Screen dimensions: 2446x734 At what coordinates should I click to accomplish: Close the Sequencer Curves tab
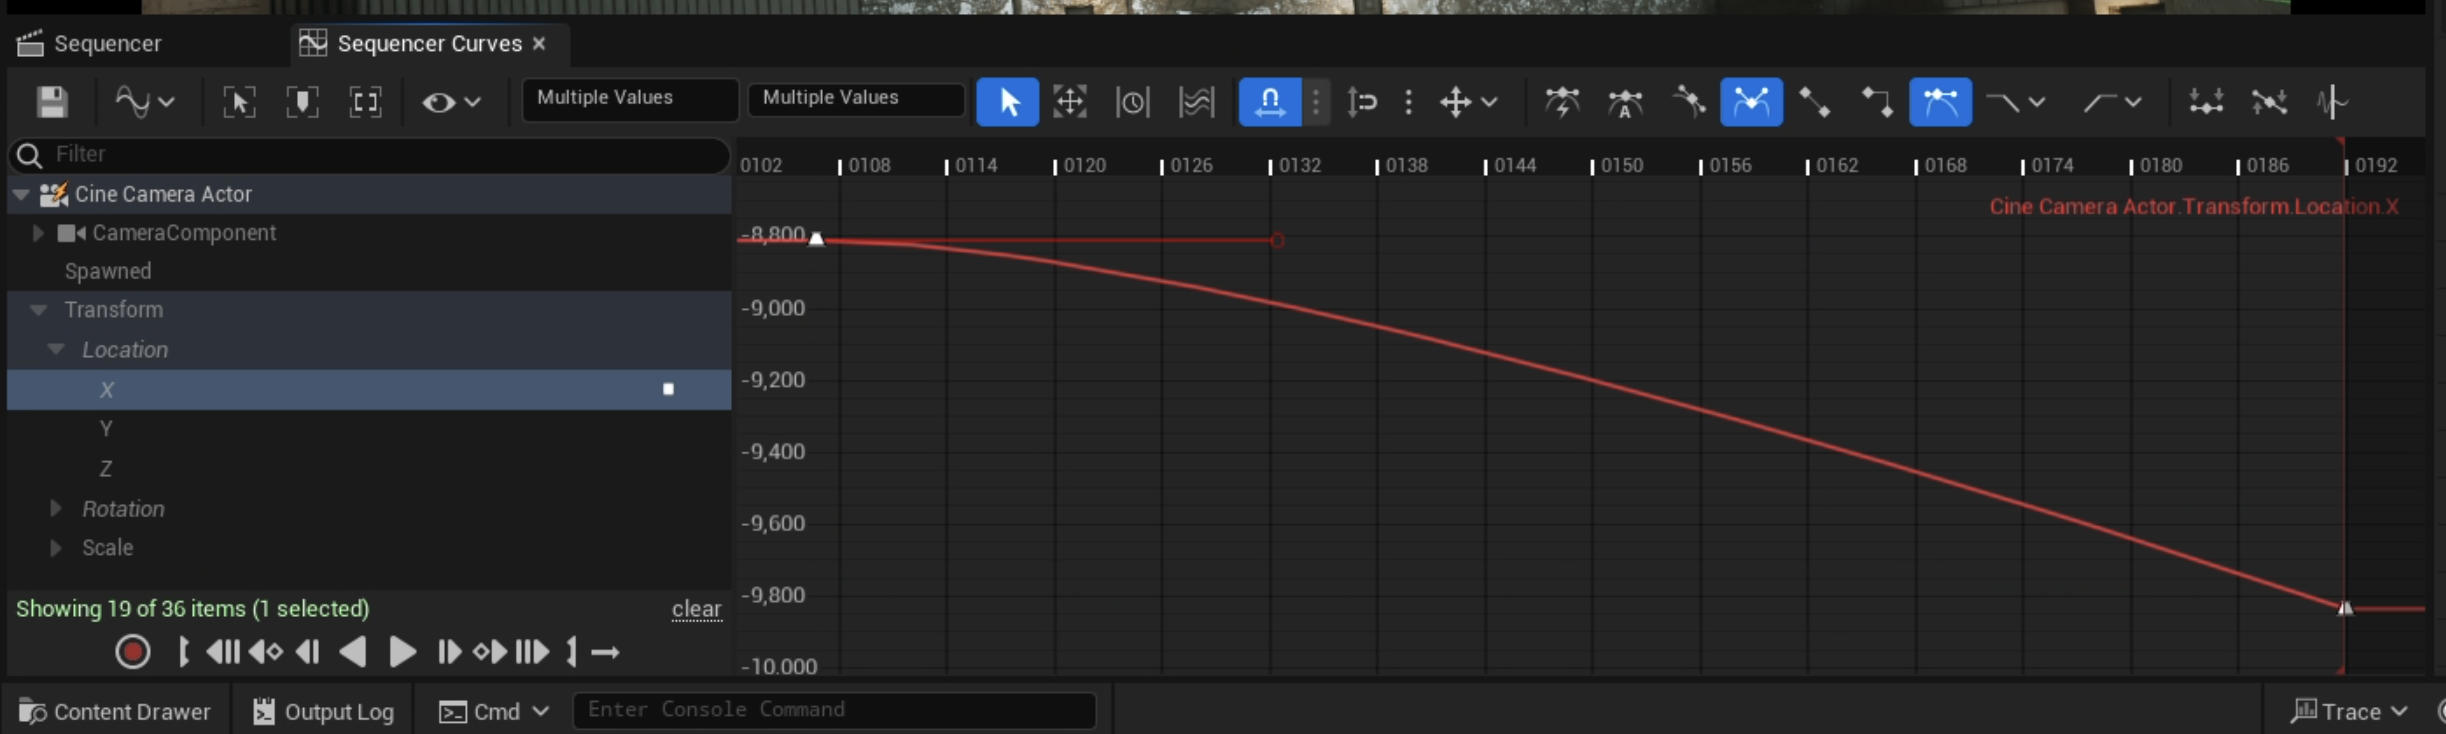click(539, 43)
